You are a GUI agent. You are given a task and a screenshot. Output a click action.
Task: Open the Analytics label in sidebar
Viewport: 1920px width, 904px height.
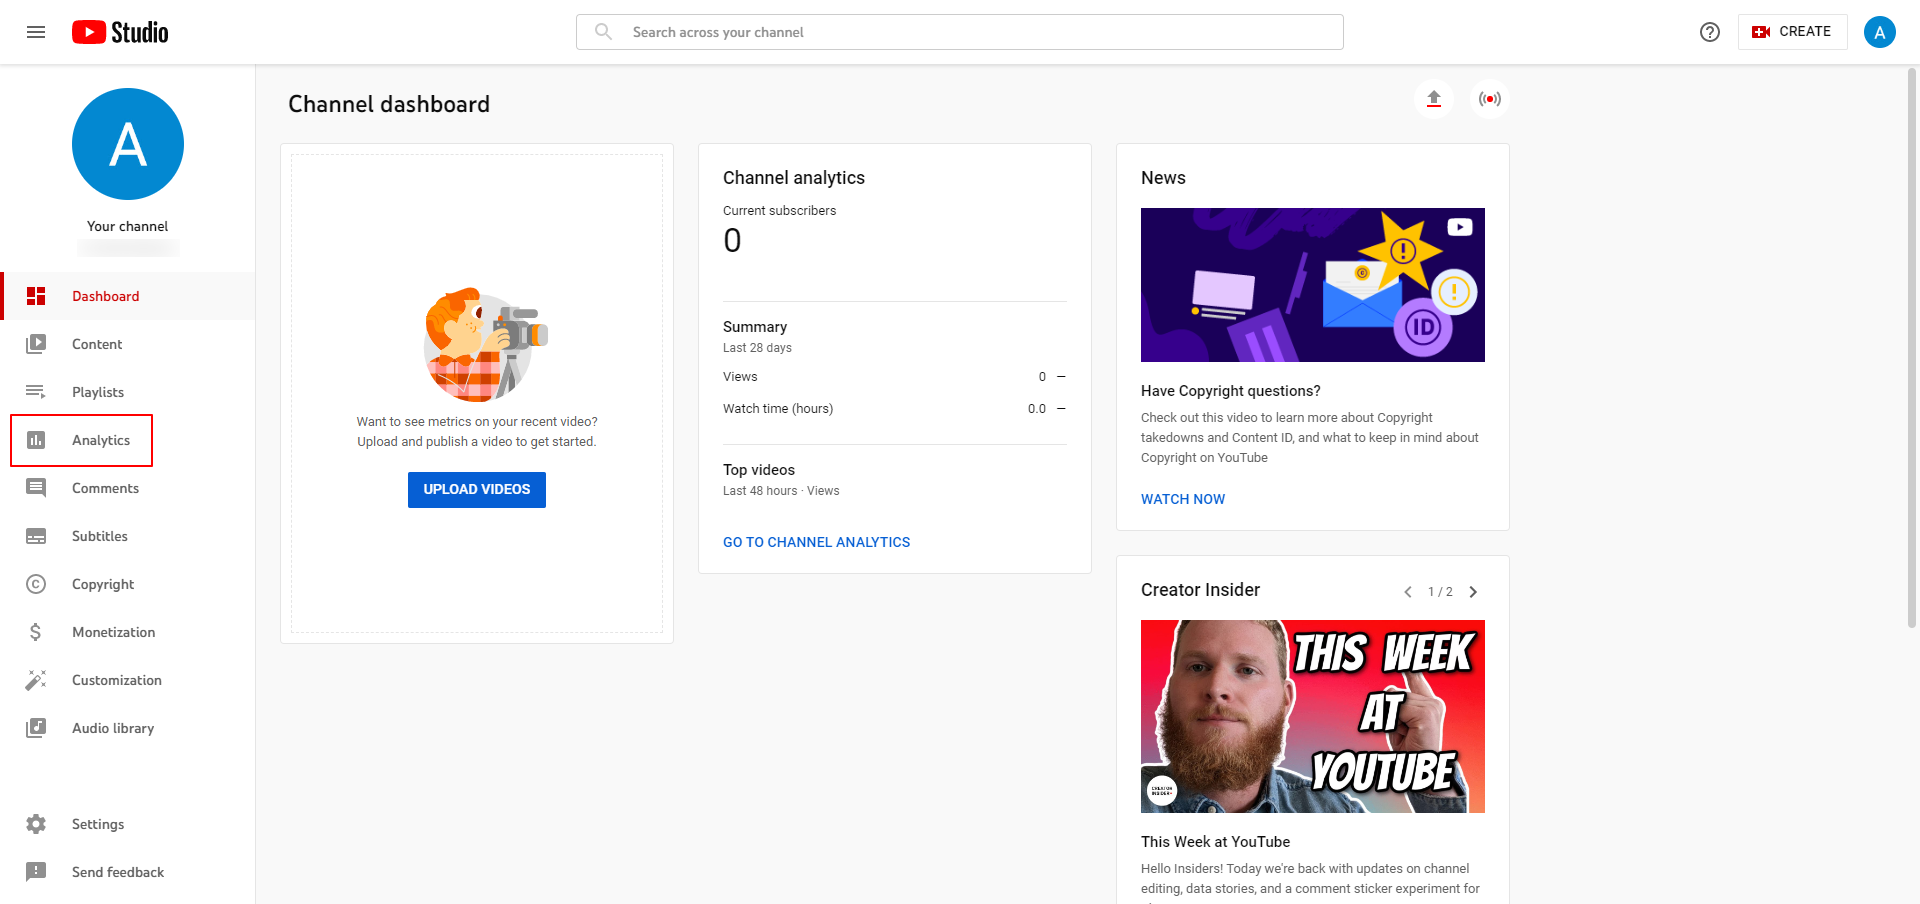click(x=101, y=440)
